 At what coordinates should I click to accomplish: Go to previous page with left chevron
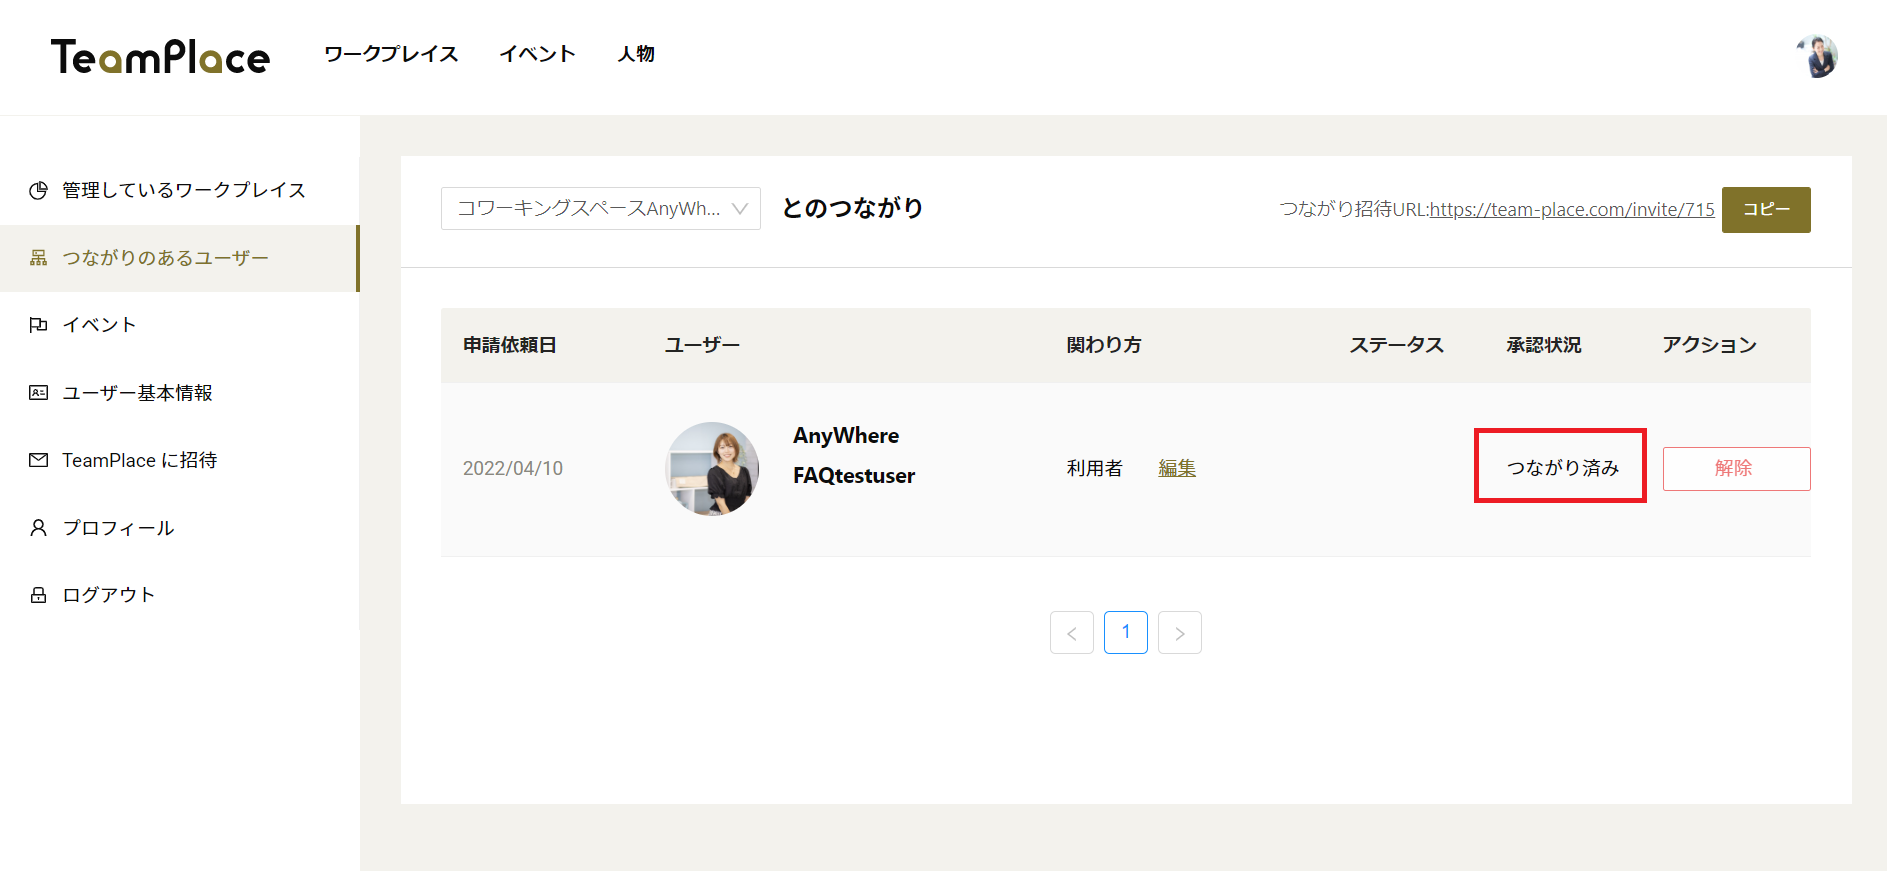[x=1071, y=633]
